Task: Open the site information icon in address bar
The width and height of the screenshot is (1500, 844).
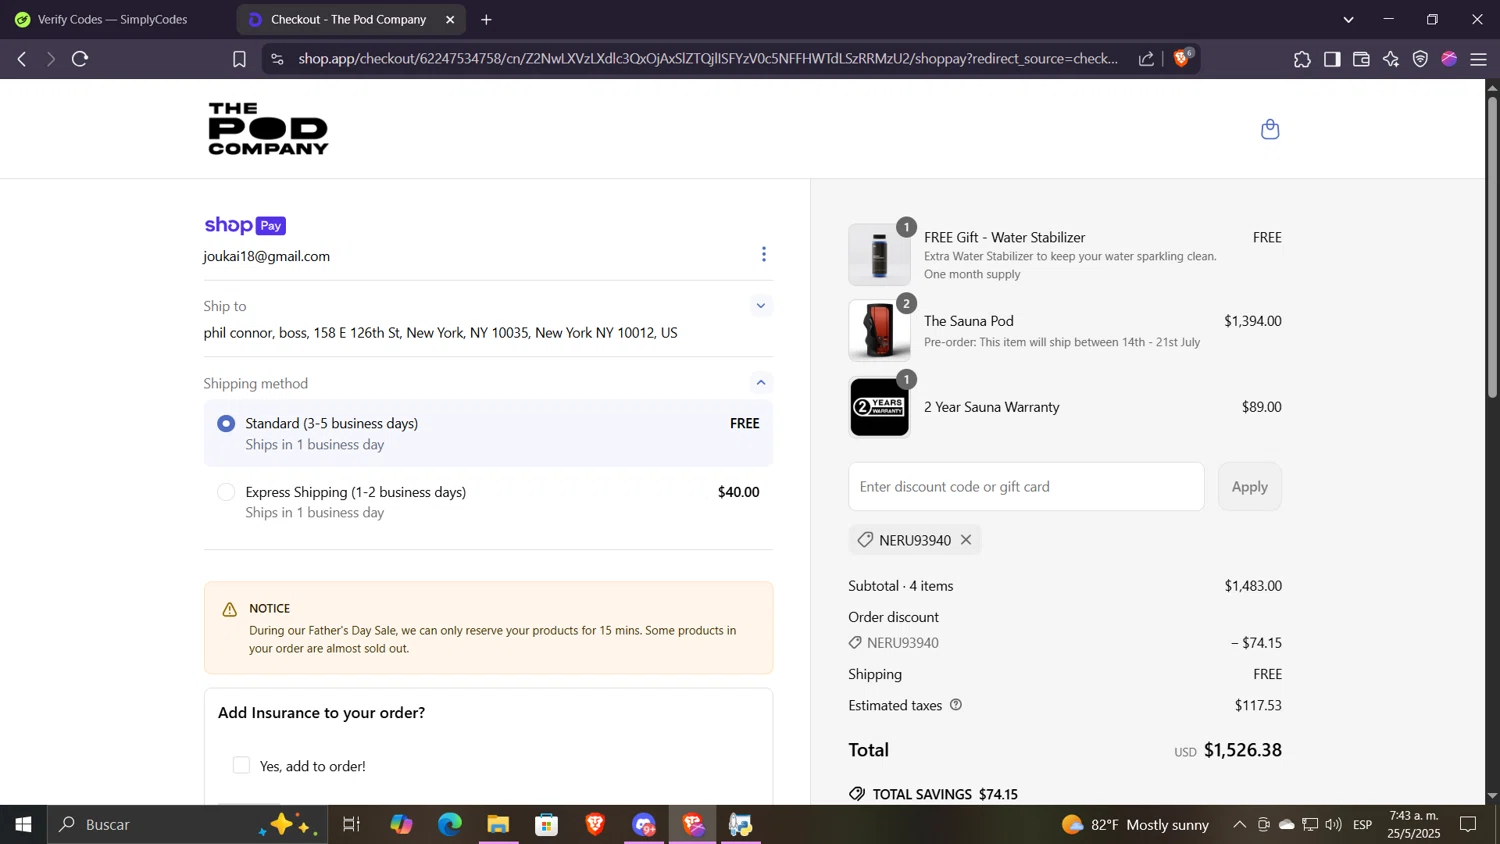Action: point(278,59)
